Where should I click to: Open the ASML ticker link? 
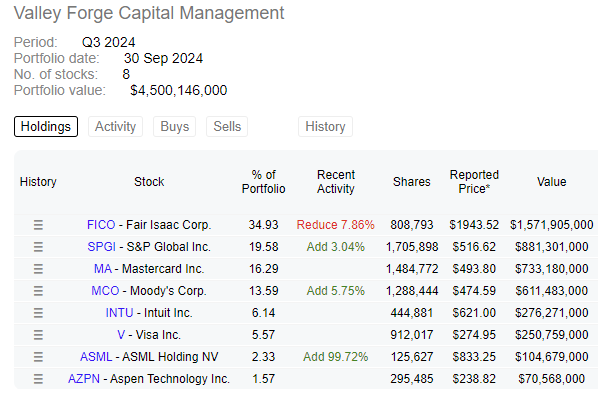(96, 357)
